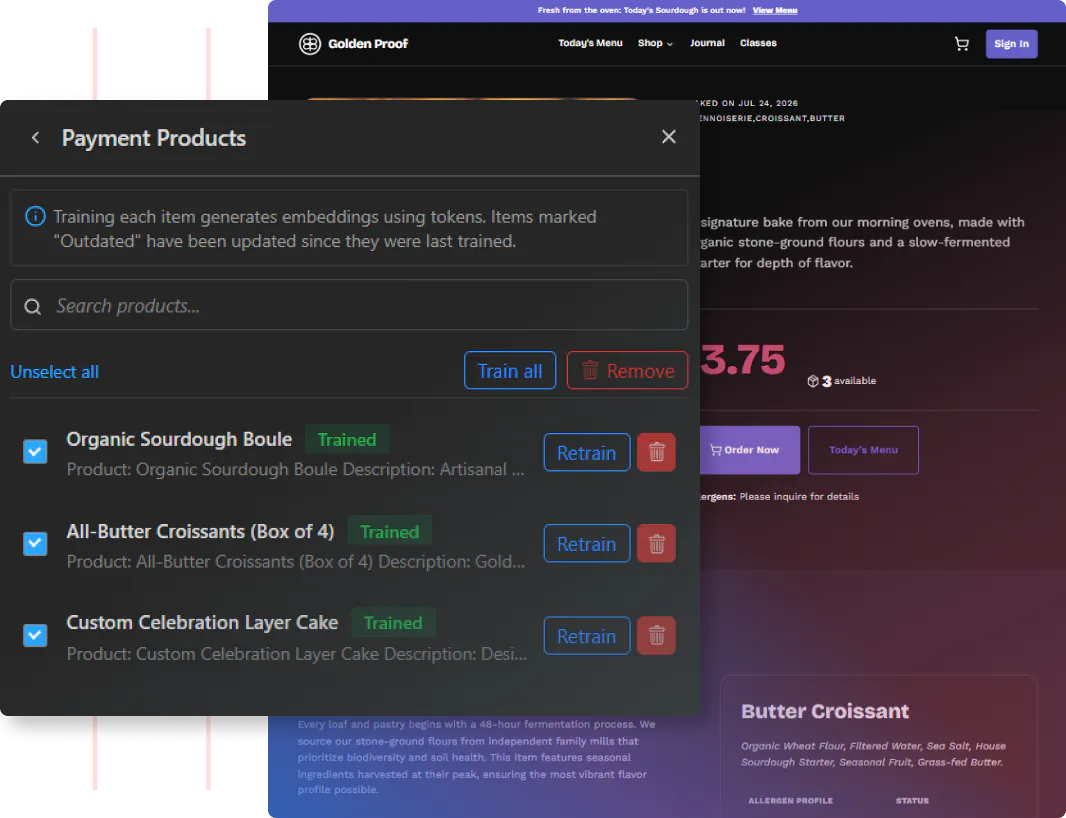This screenshot has height=818, width=1066.
Task: Uncheck Custom Celebration Layer Cake
Action: click(35, 635)
